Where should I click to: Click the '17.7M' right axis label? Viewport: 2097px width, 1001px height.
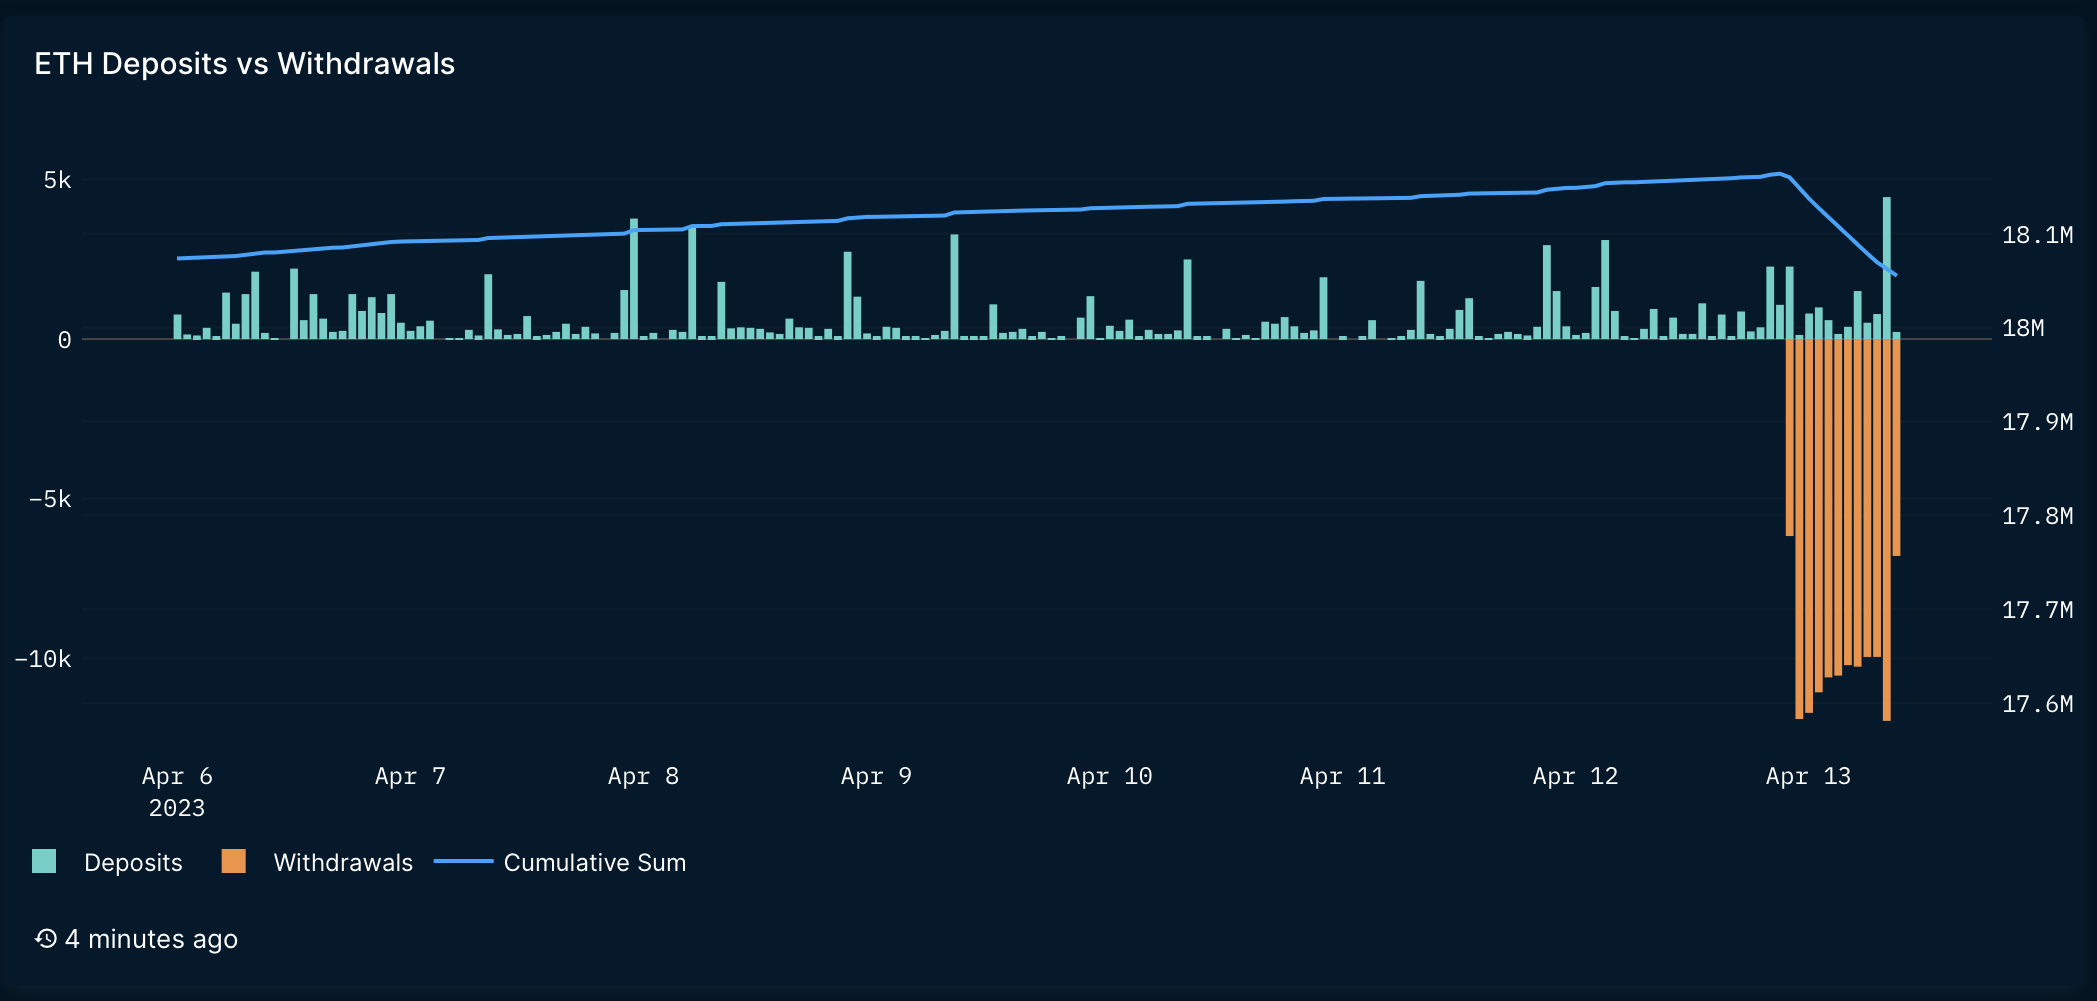[2037, 610]
